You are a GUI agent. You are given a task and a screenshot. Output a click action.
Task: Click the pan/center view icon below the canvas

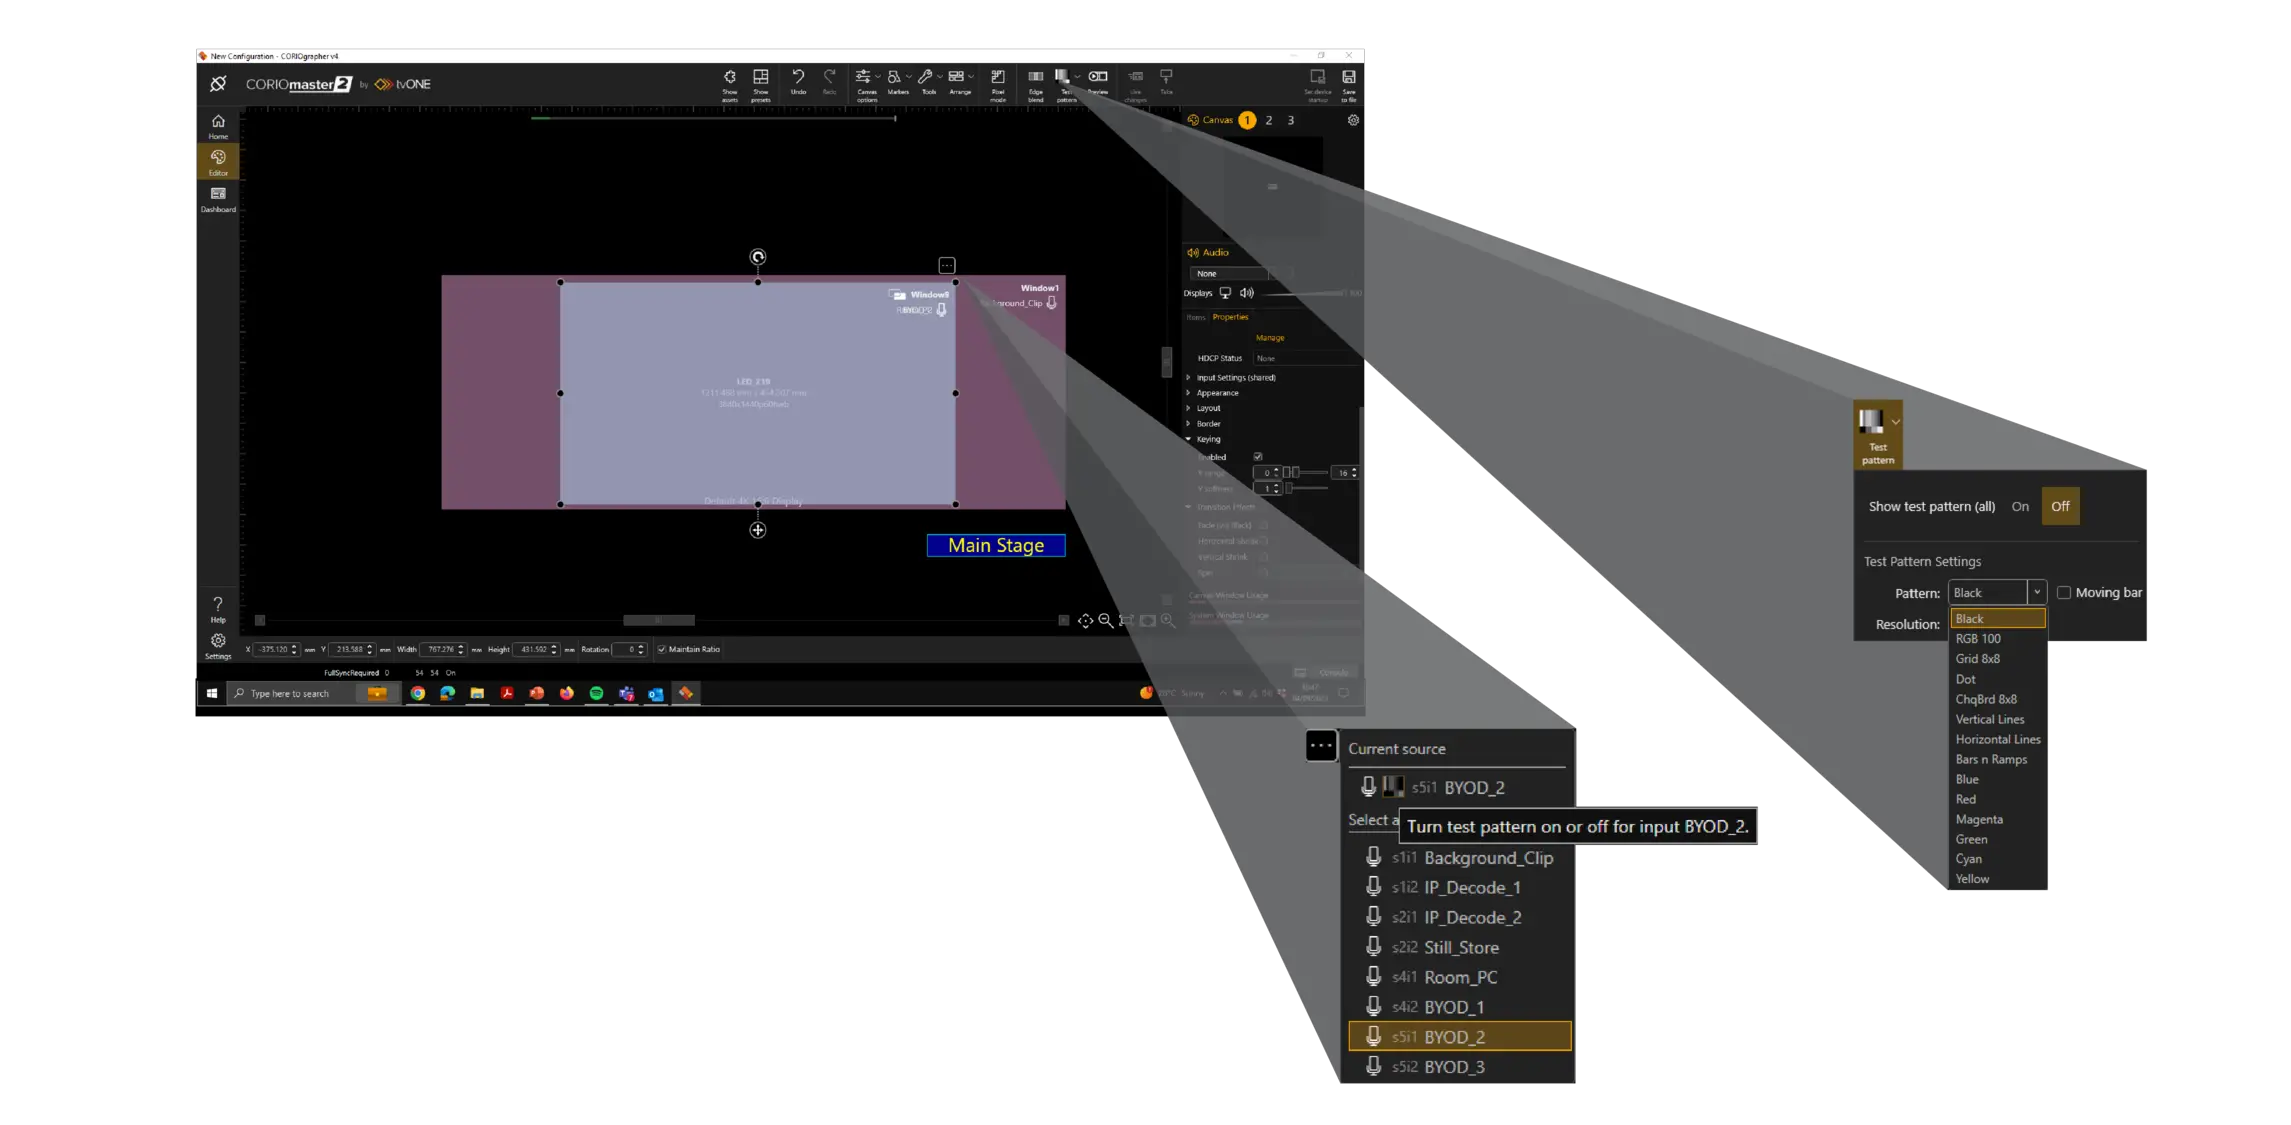pyautogui.click(x=1085, y=621)
